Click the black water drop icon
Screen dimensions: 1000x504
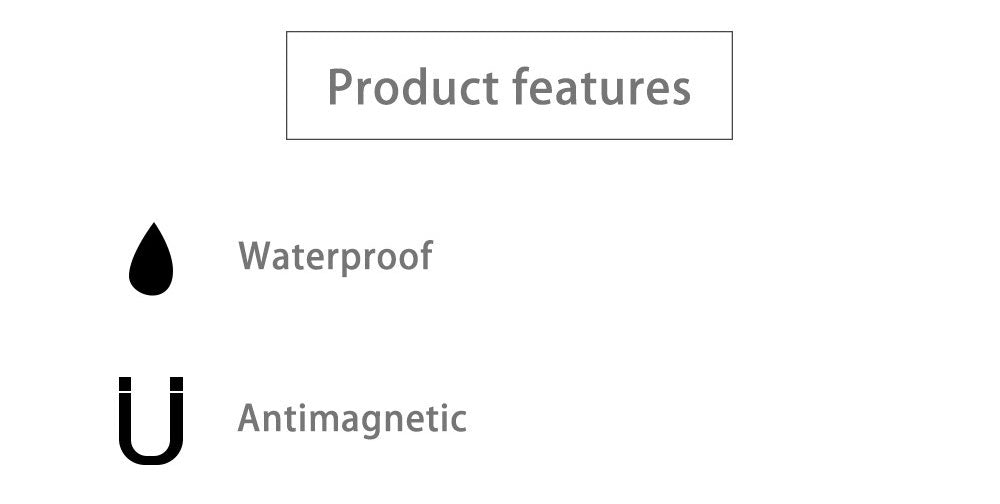(x=151, y=259)
